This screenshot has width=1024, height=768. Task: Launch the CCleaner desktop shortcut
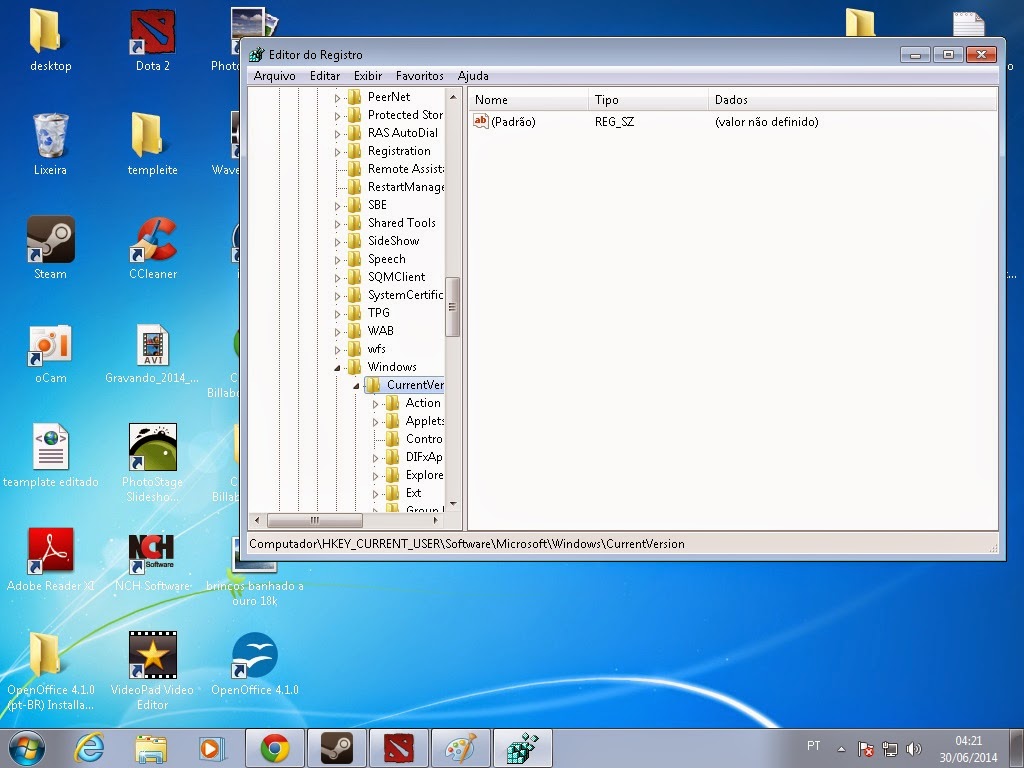click(x=152, y=248)
